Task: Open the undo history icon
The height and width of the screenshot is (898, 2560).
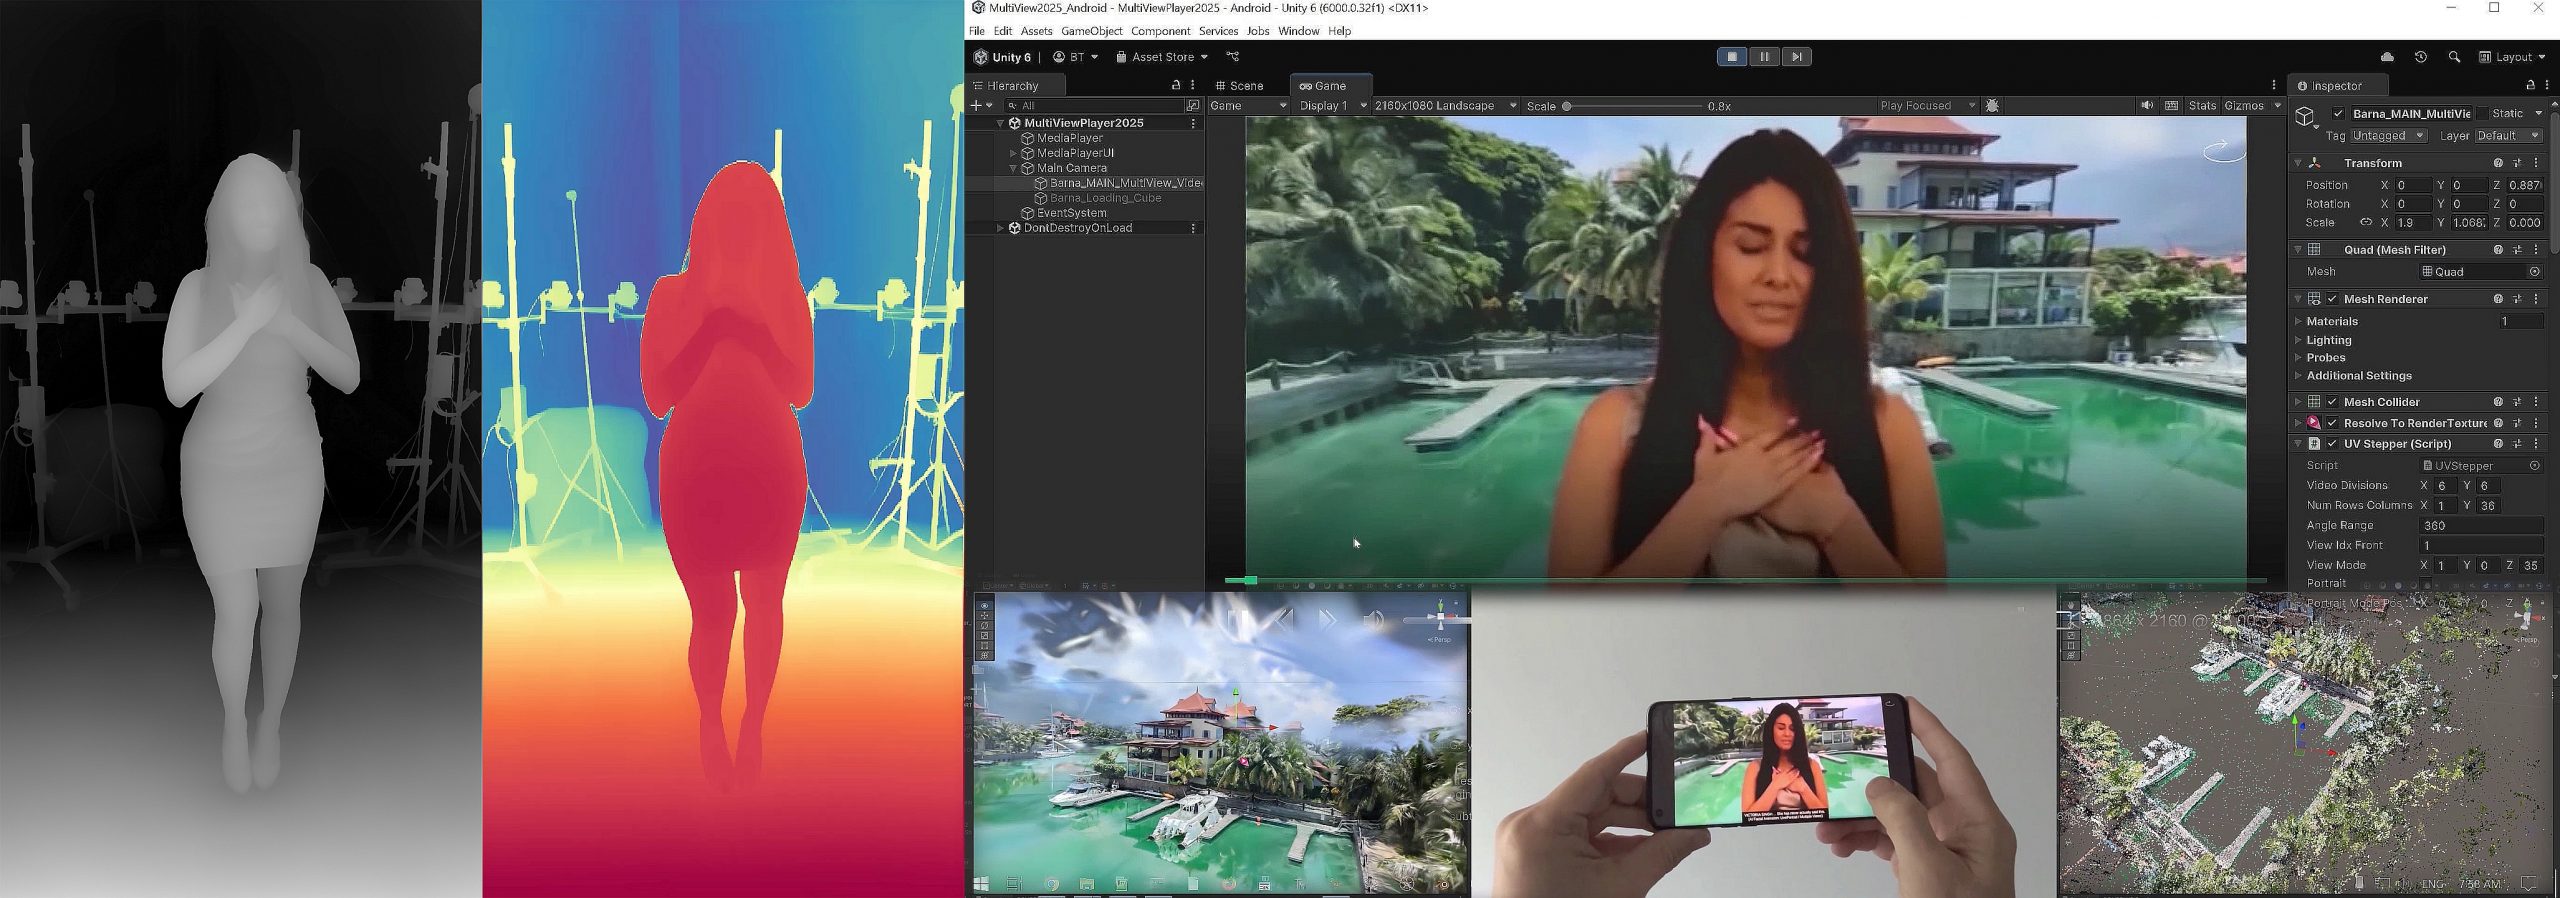Action: click(x=2420, y=57)
